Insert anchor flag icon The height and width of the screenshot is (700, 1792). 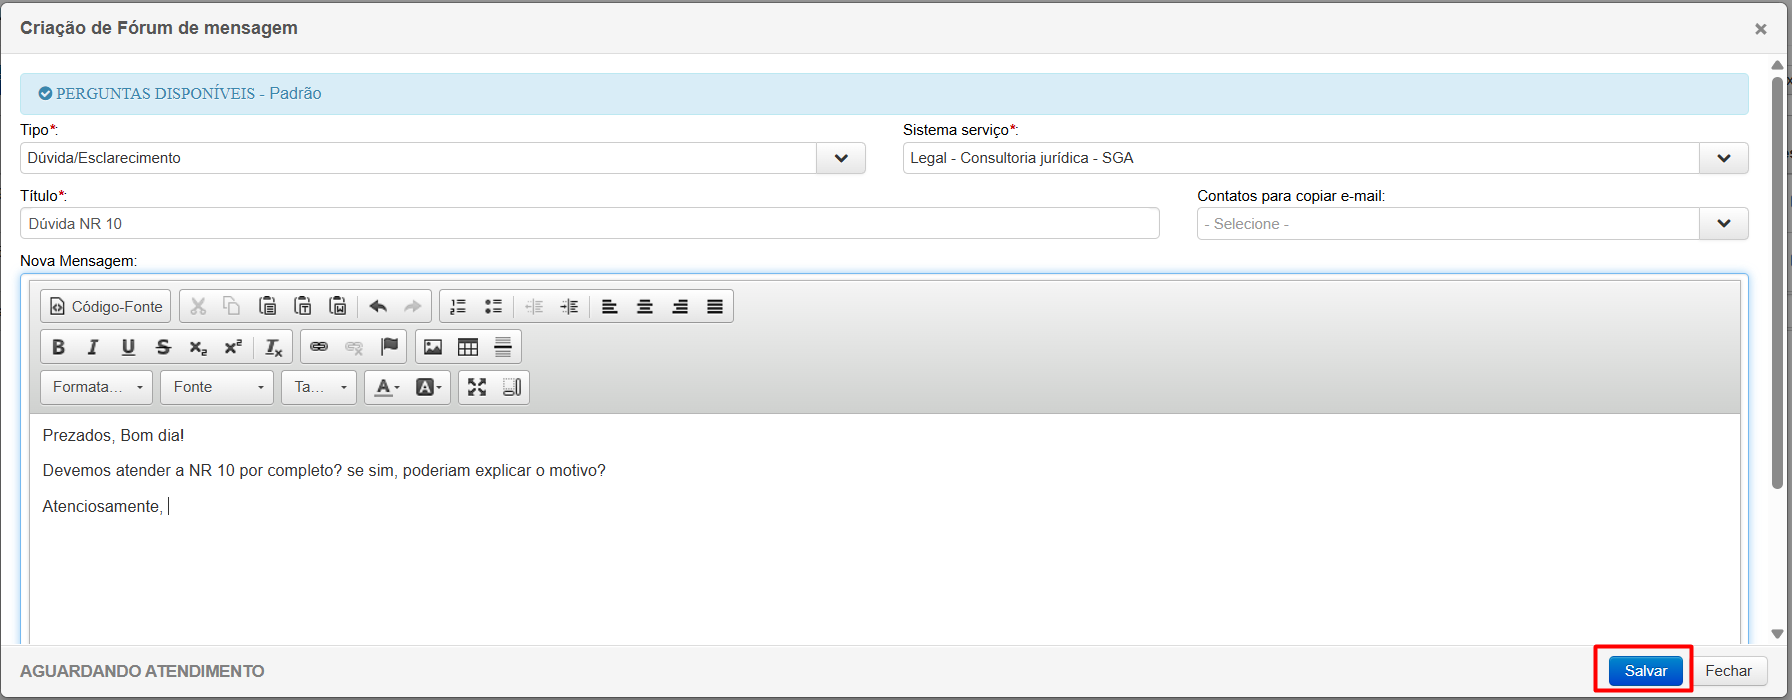pyautogui.click(x=389, y=347)
